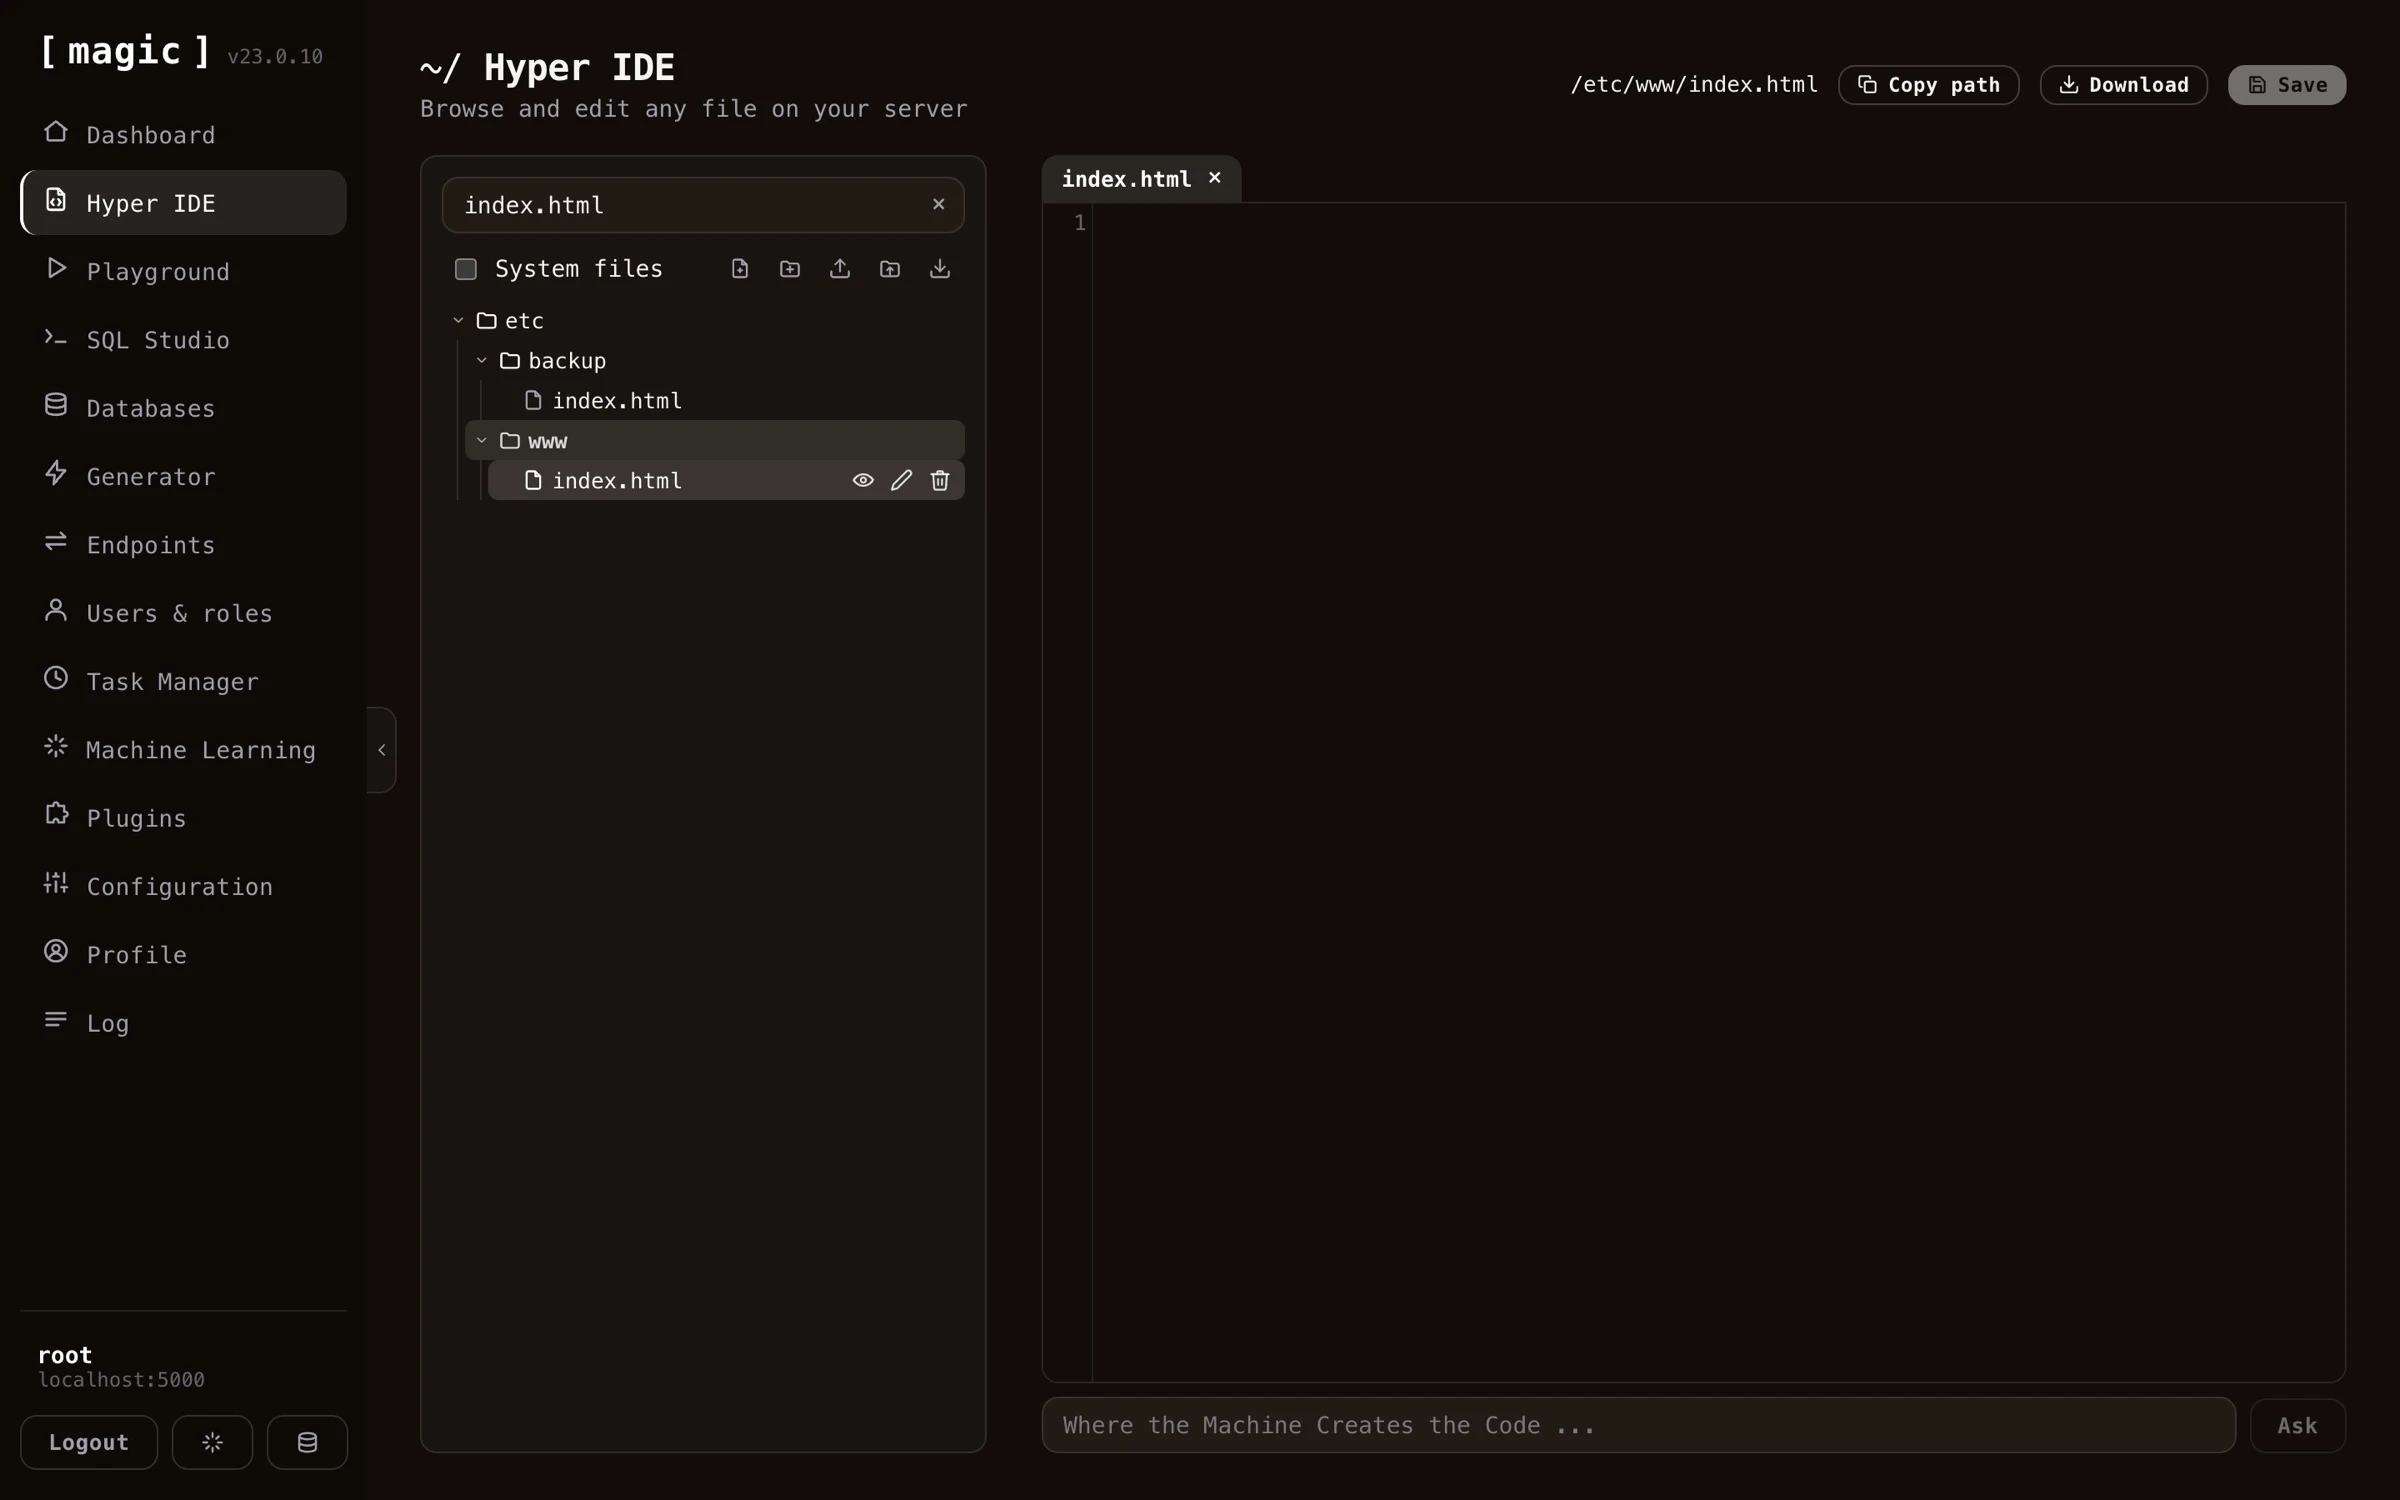Click the root username label
2400x1500 pixels.
(x=65, y=1355)
